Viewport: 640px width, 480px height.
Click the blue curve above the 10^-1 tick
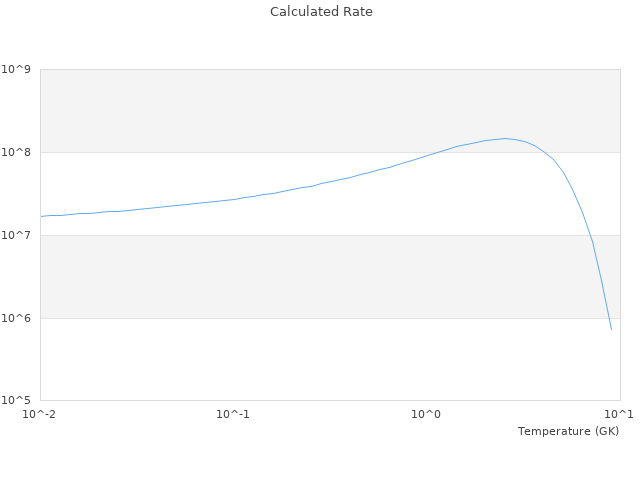click(x=233, y=199)
